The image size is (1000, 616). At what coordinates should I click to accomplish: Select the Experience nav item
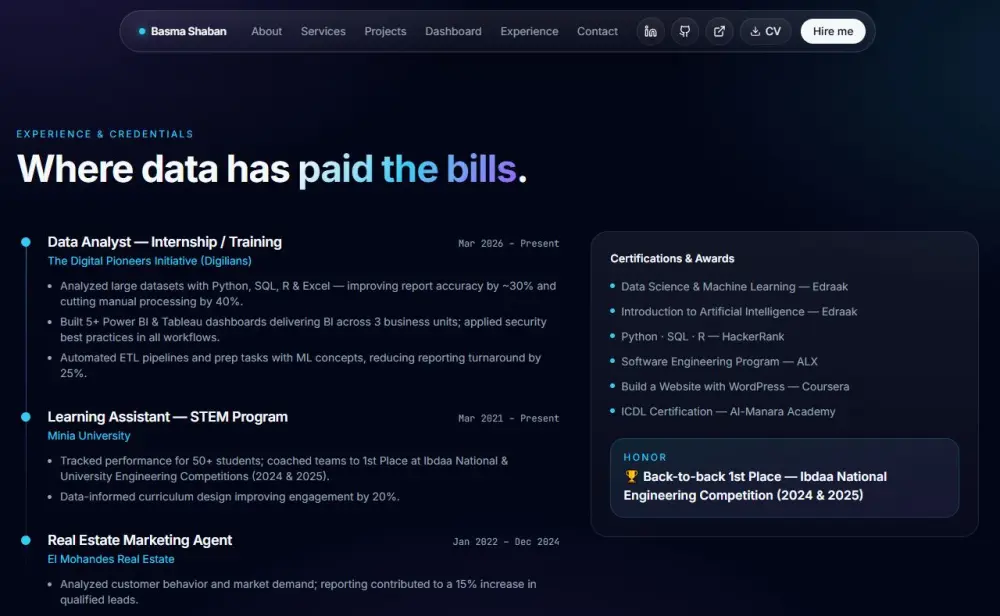(x=529, y=31)
